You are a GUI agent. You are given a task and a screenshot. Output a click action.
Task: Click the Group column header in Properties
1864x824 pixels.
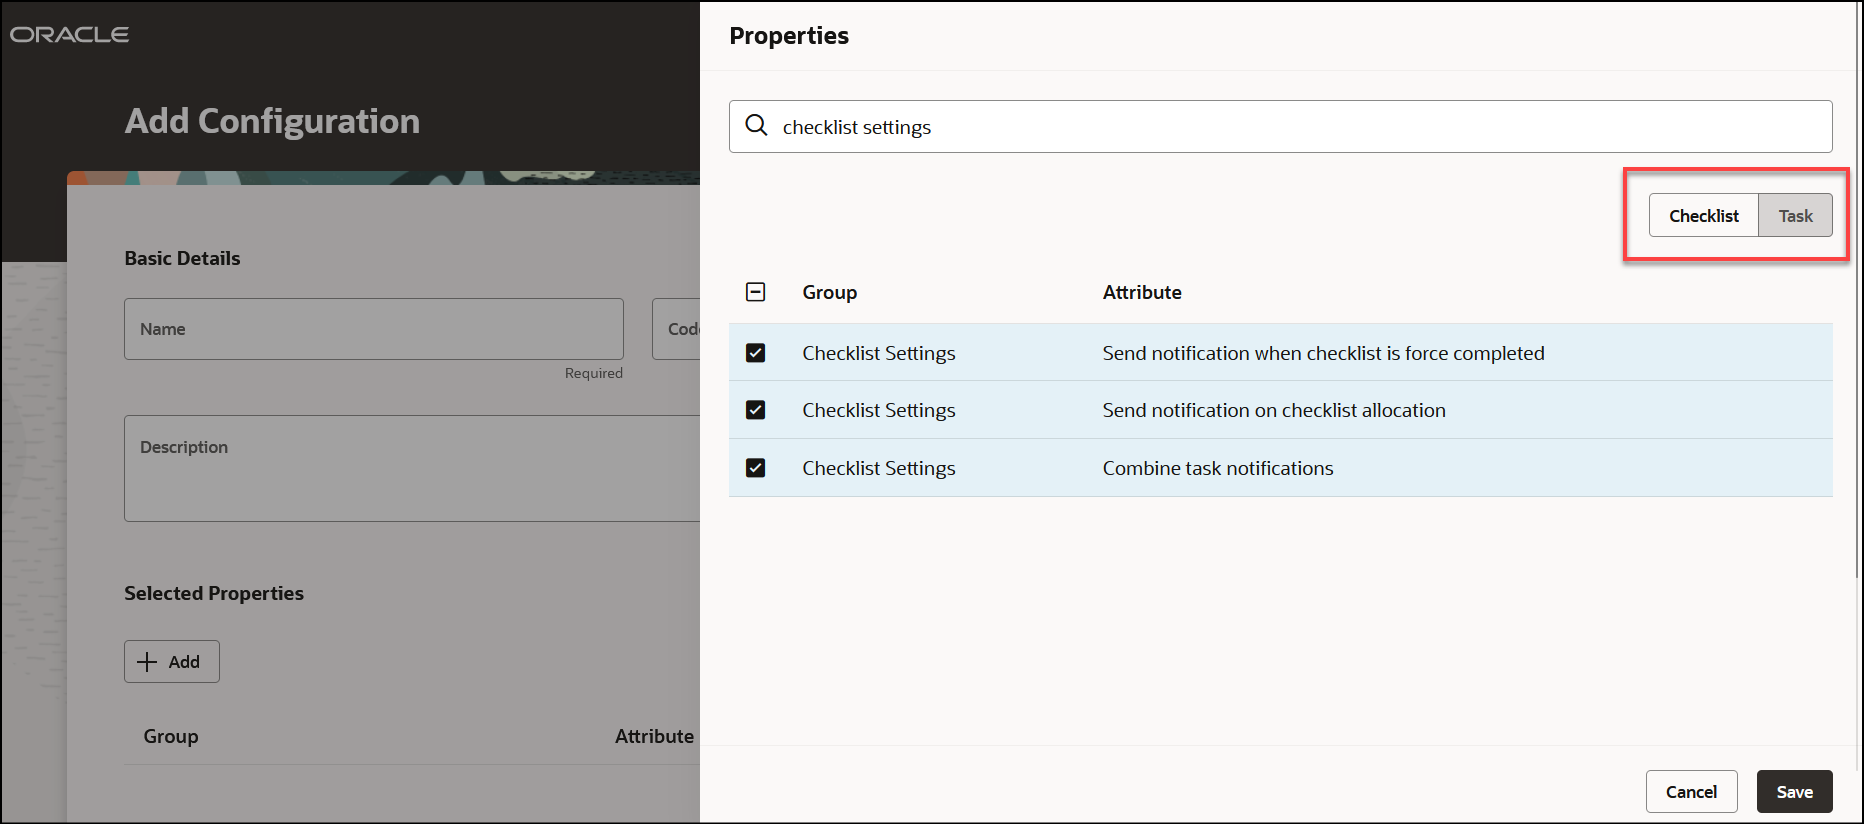pos(829,292)
